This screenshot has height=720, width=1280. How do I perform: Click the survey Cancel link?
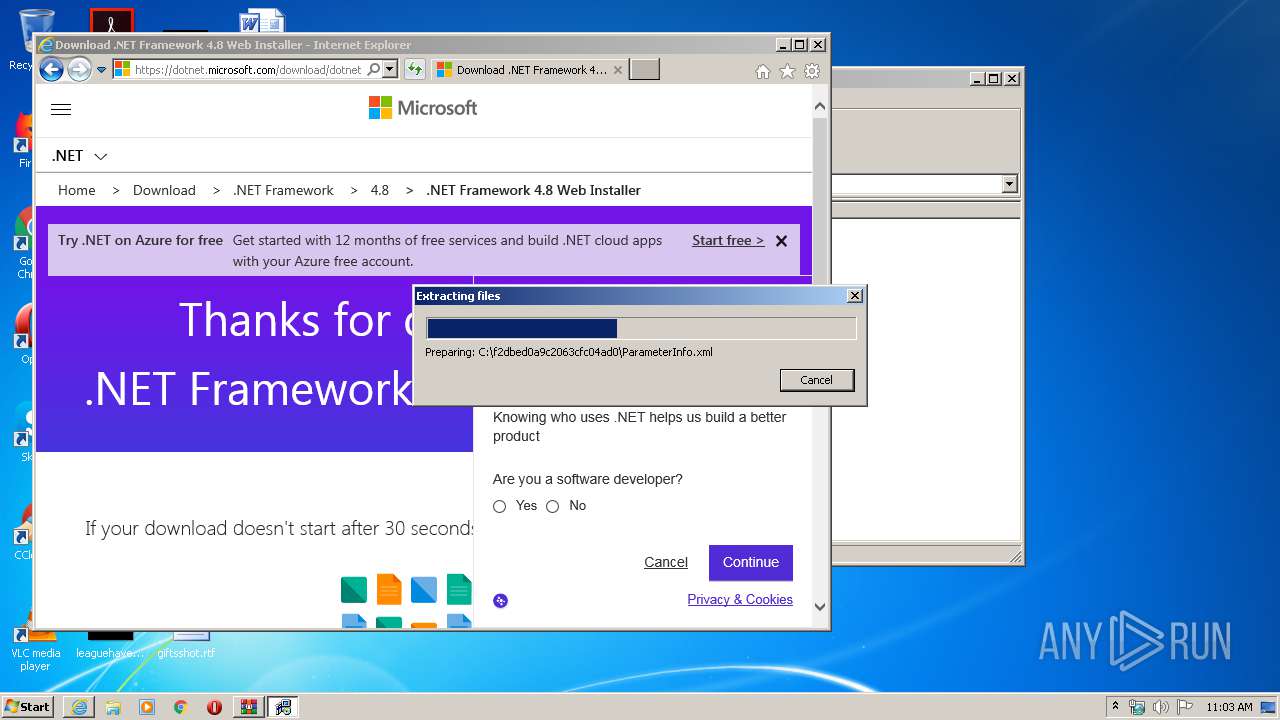point(666,562)
